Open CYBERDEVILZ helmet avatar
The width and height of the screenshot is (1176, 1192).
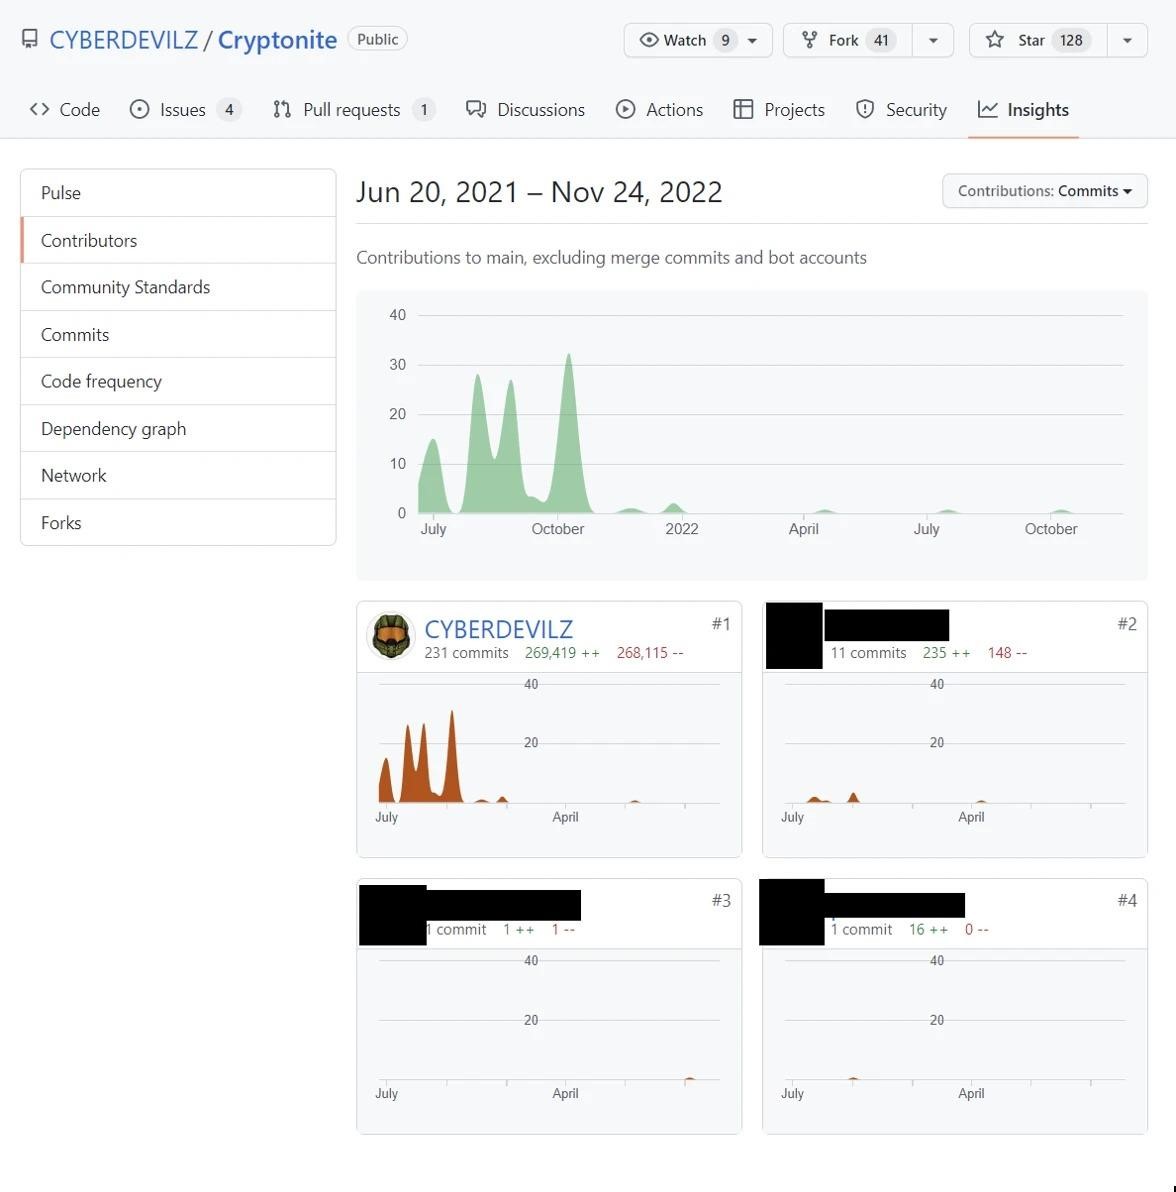point(391,636)
